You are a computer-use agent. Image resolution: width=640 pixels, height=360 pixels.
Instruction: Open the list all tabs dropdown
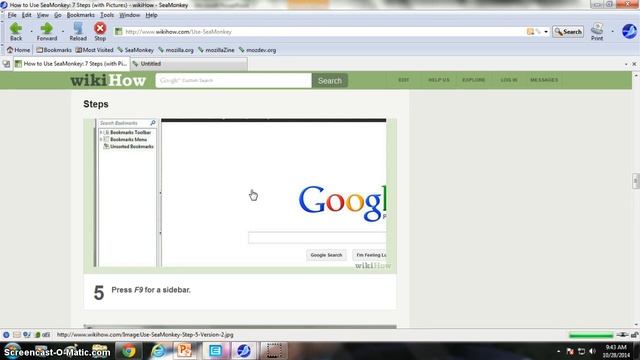[x=626, y=64]
